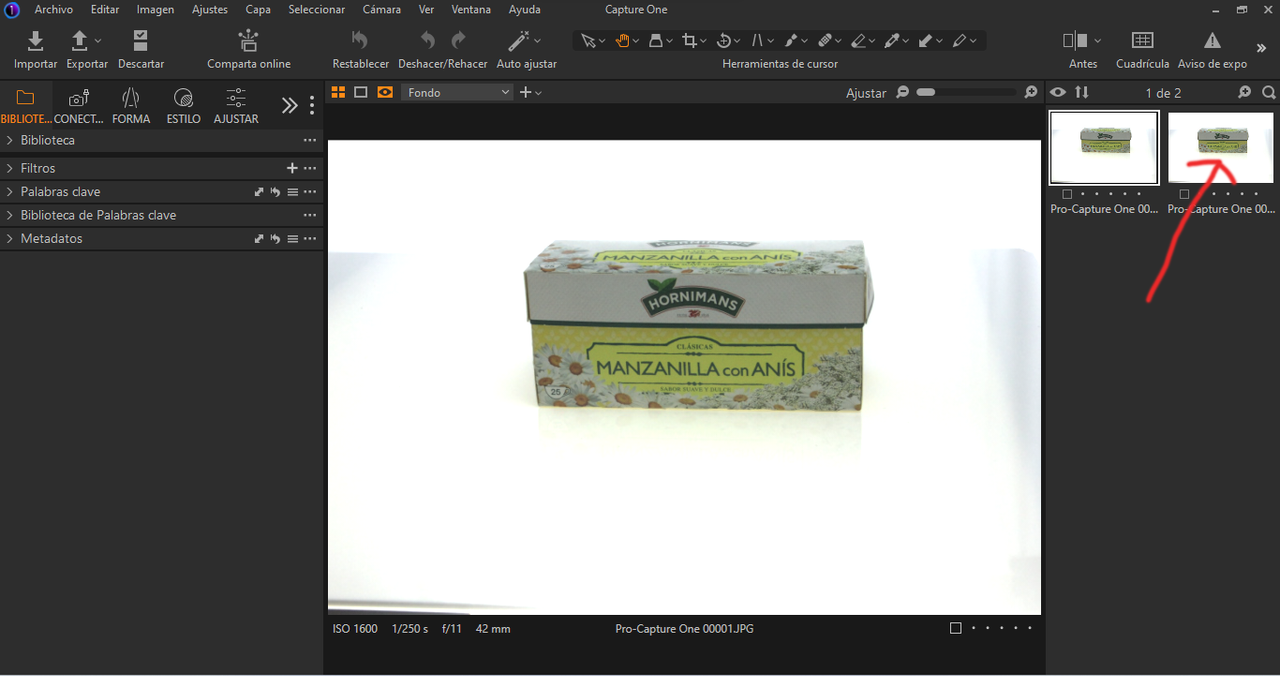1280x676 pixels.
Task: Click Comparta online button
Action: click(249, 50)
